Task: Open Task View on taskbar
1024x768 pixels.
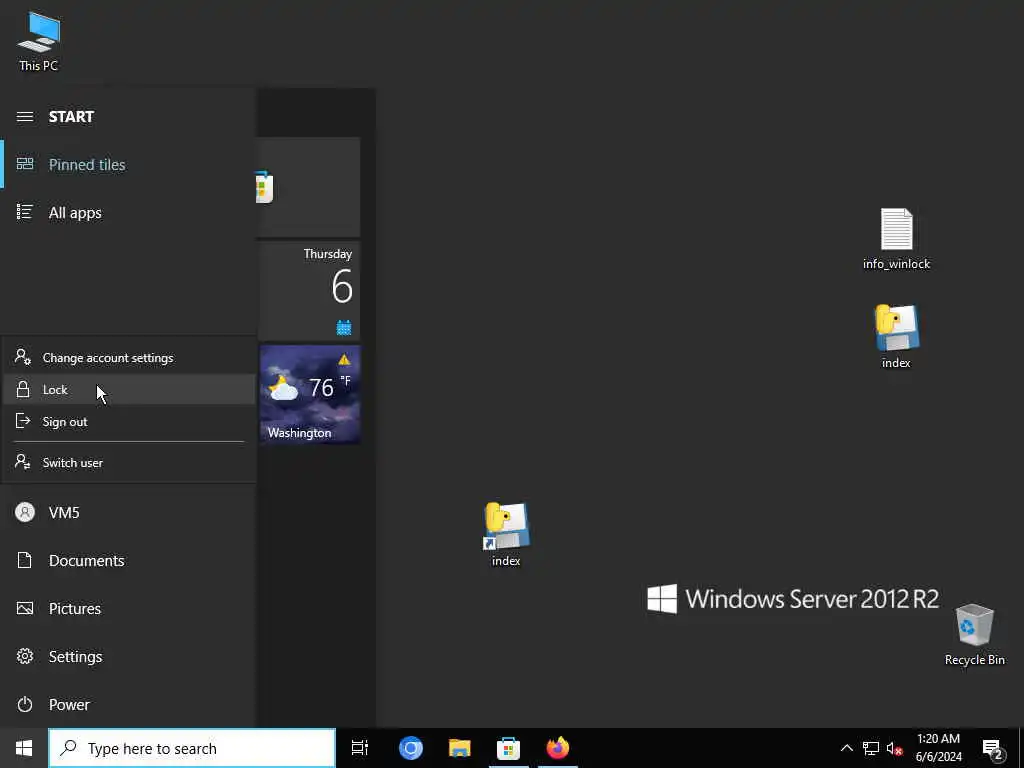Action: click(360, 748)
